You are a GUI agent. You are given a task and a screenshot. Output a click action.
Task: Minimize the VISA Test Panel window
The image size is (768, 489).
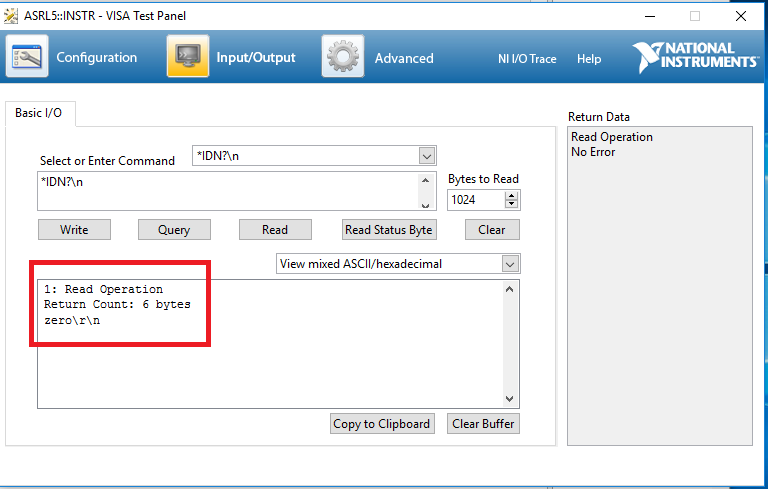tap(650, 16)
